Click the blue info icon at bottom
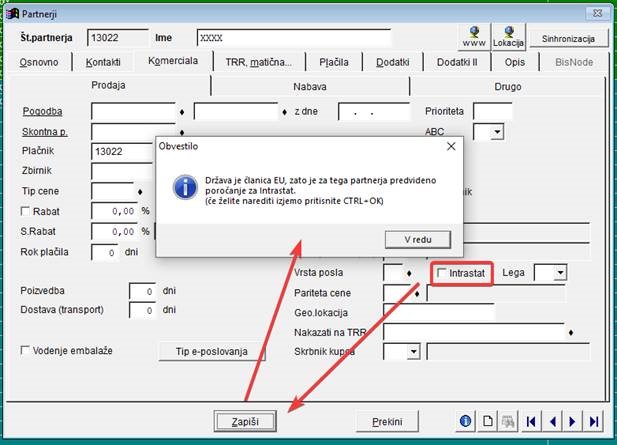This screenshot has width=617, height=445. [465, 421]
